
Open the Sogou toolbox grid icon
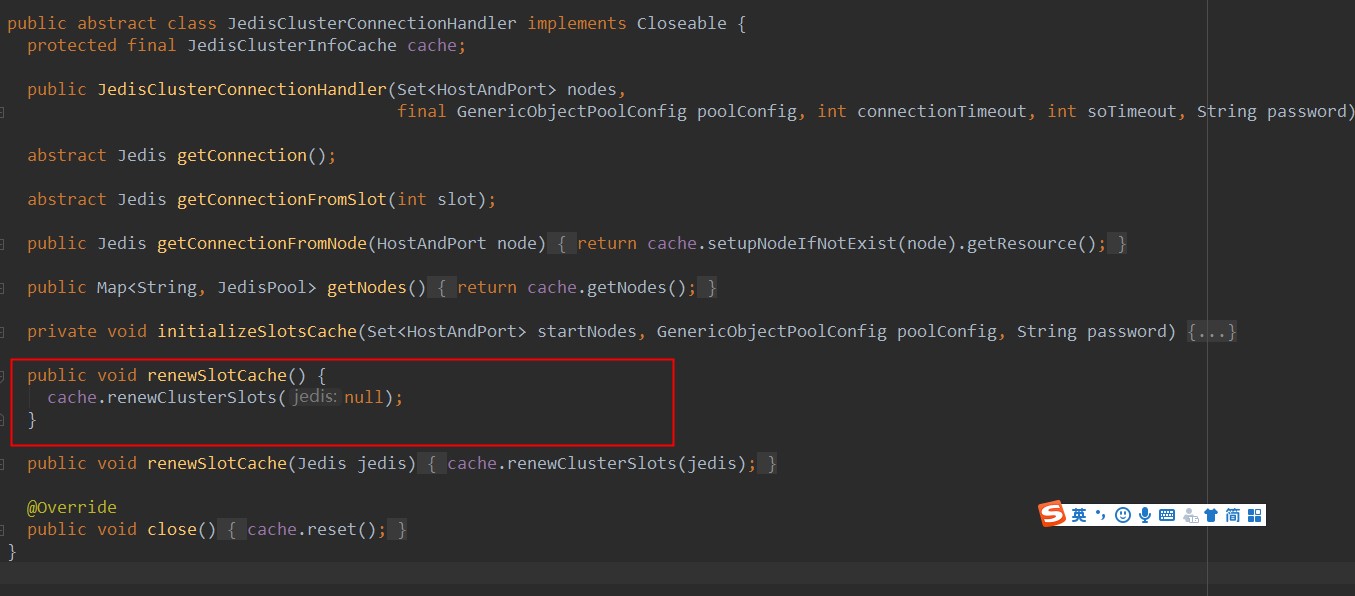(x=1255, y=515)
